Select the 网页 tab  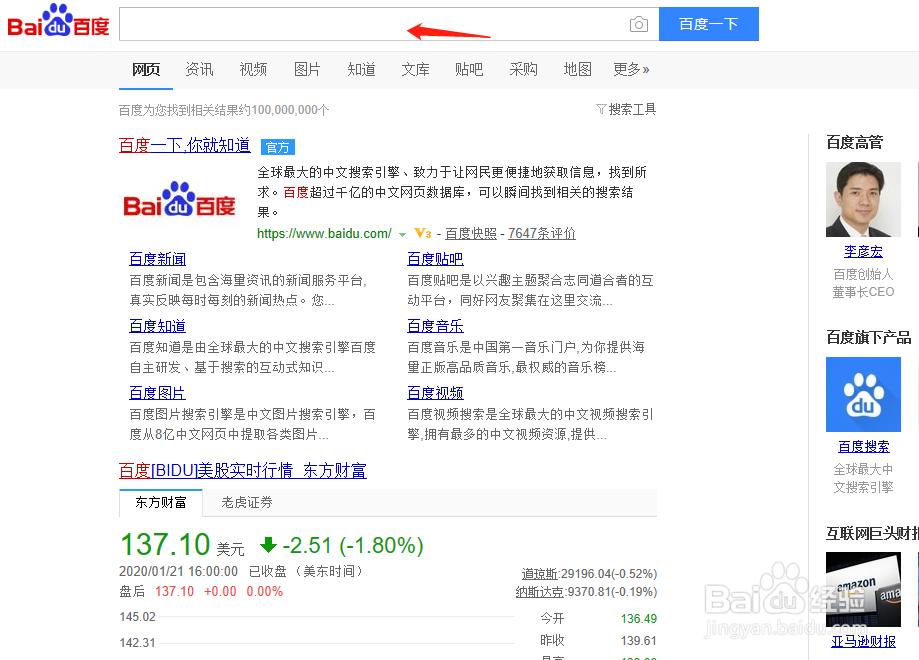pyautogui.click(x=146, y=69)
